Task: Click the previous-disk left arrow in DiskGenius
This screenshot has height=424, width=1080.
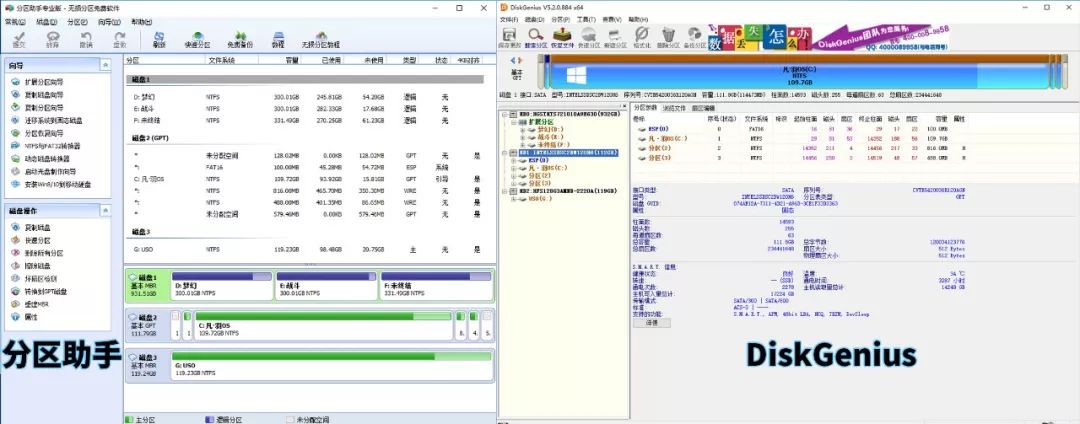Action: point(512,61)
